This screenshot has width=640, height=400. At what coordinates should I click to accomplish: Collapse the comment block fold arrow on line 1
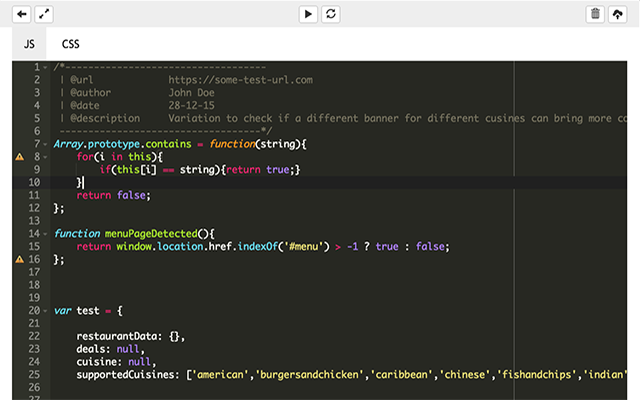coord(46,67)
